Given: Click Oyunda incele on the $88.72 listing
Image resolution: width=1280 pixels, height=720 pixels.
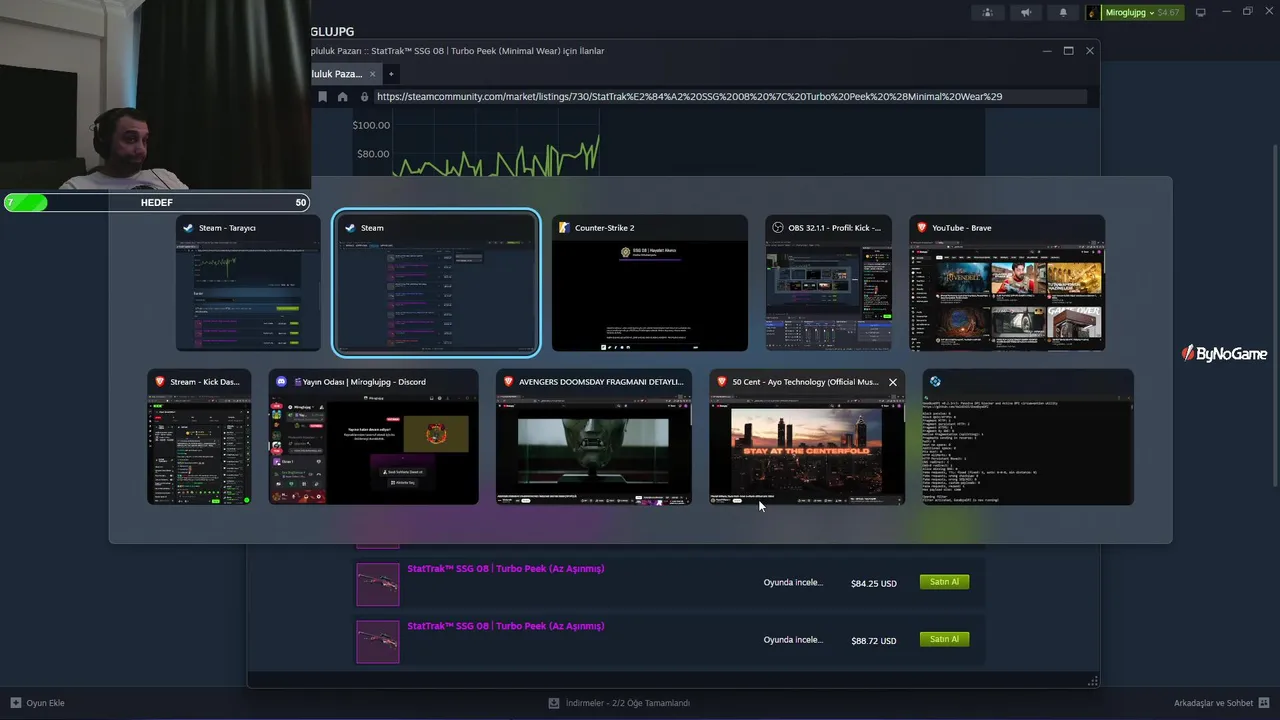Looking at the screenshot, I should (x=793, y=640).
